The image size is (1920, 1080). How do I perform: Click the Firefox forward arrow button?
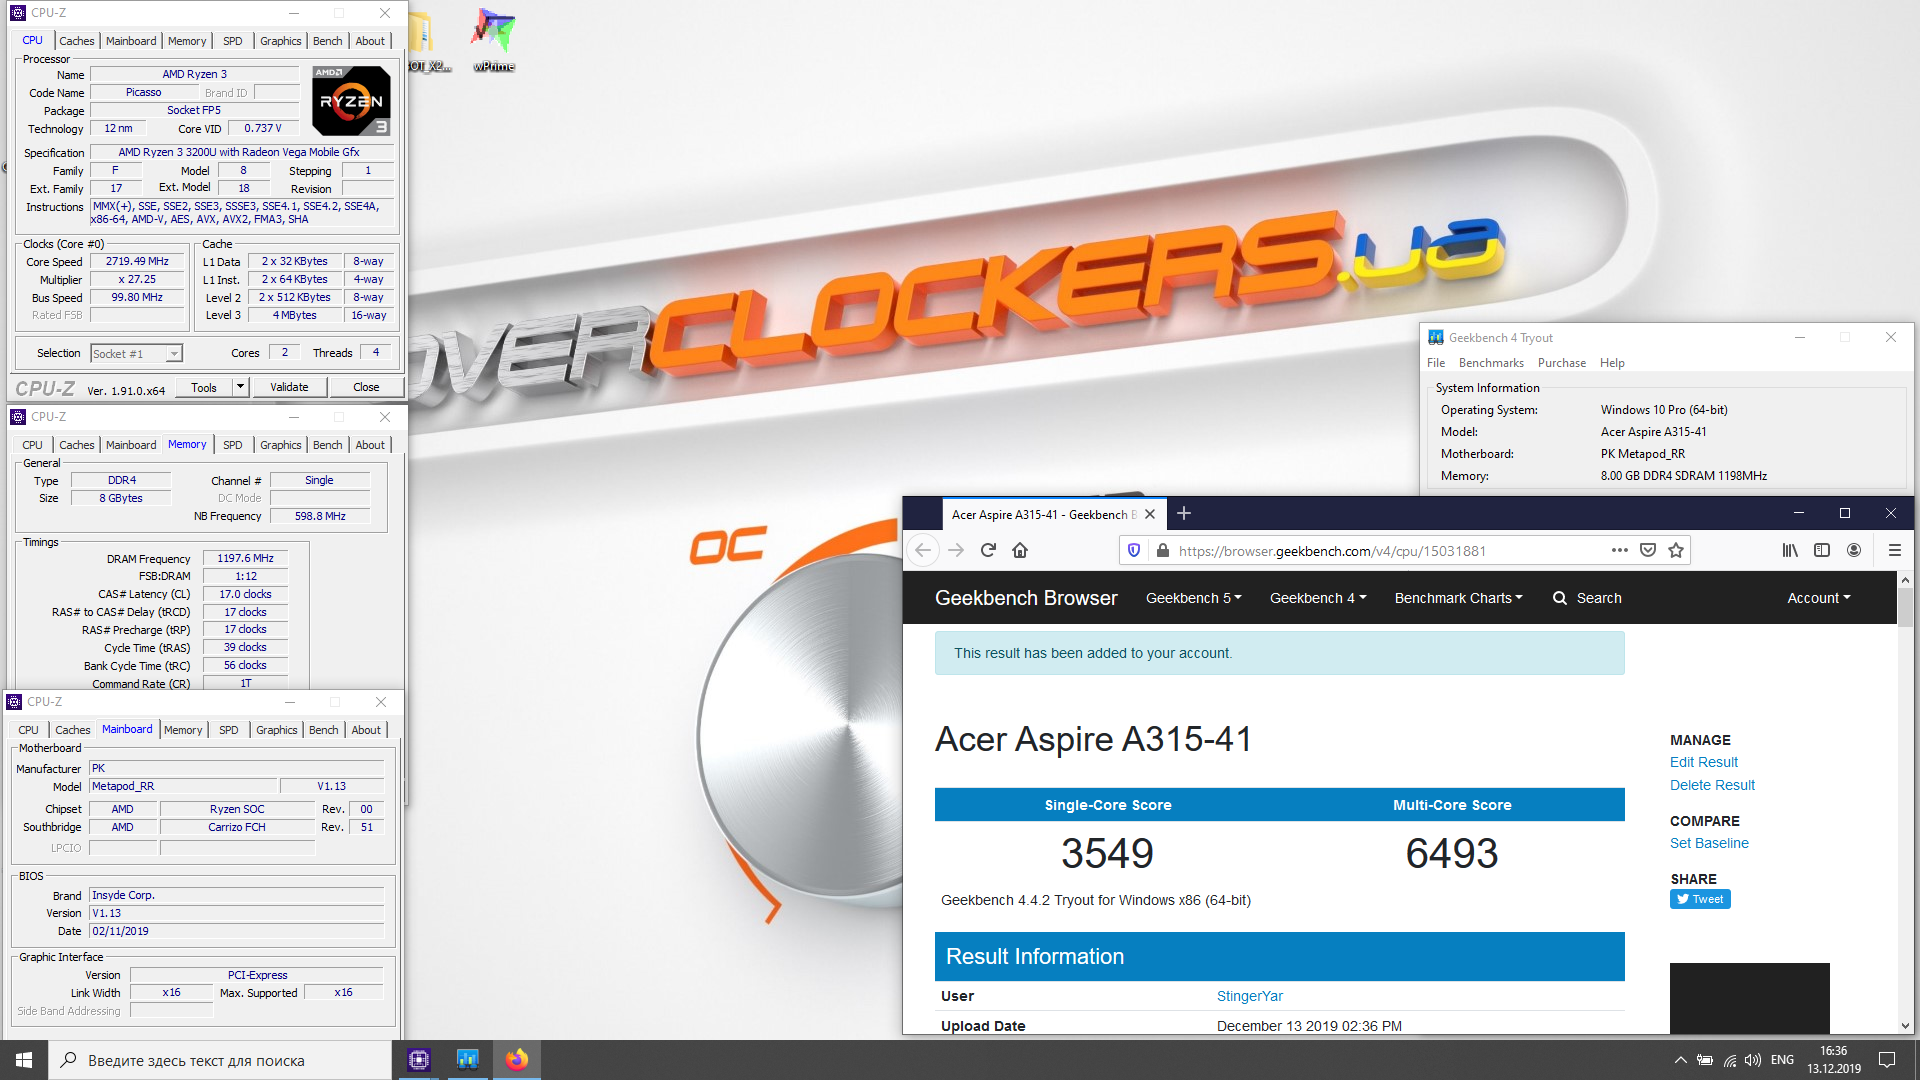tap(956, 550)
